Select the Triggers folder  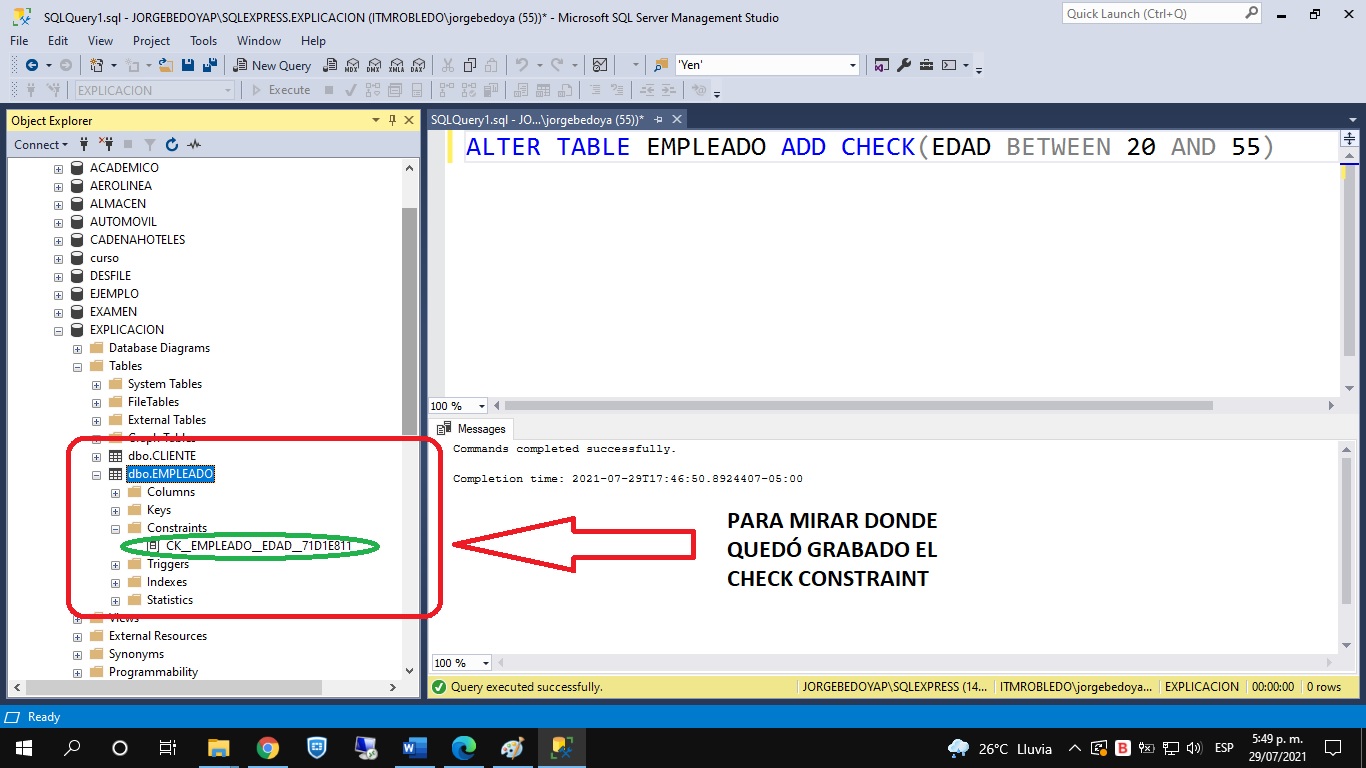click(168, 564)
